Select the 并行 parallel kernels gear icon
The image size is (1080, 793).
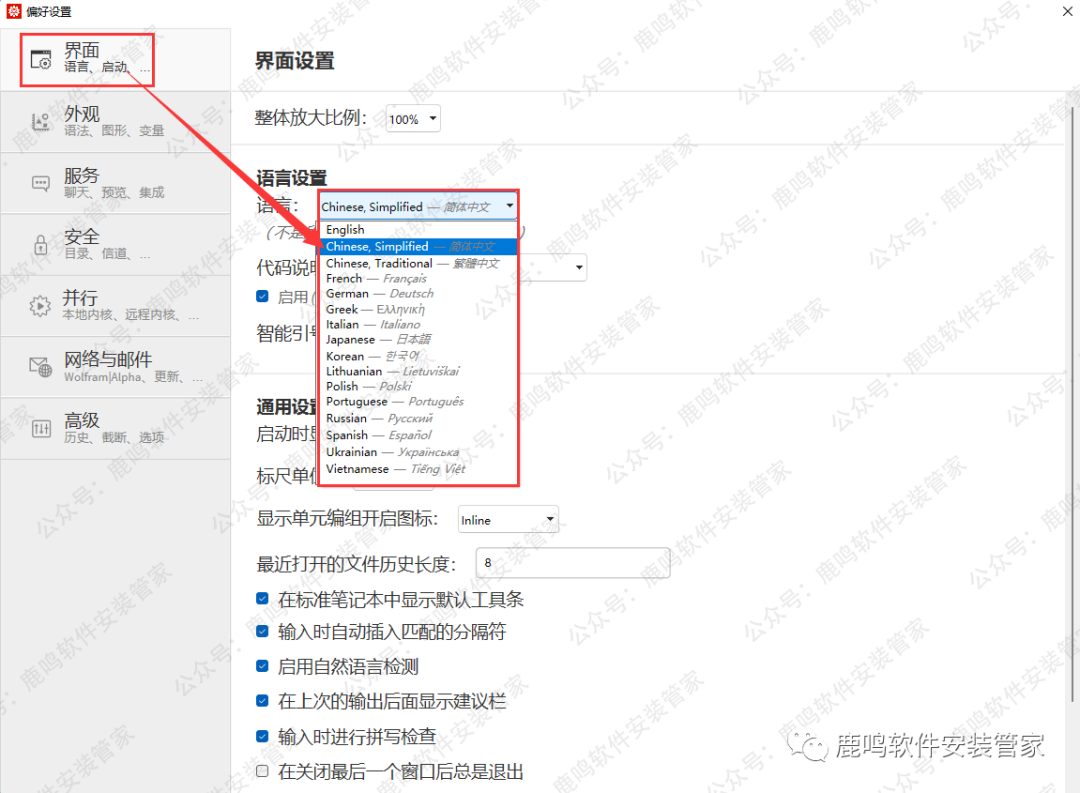(40, 305)
